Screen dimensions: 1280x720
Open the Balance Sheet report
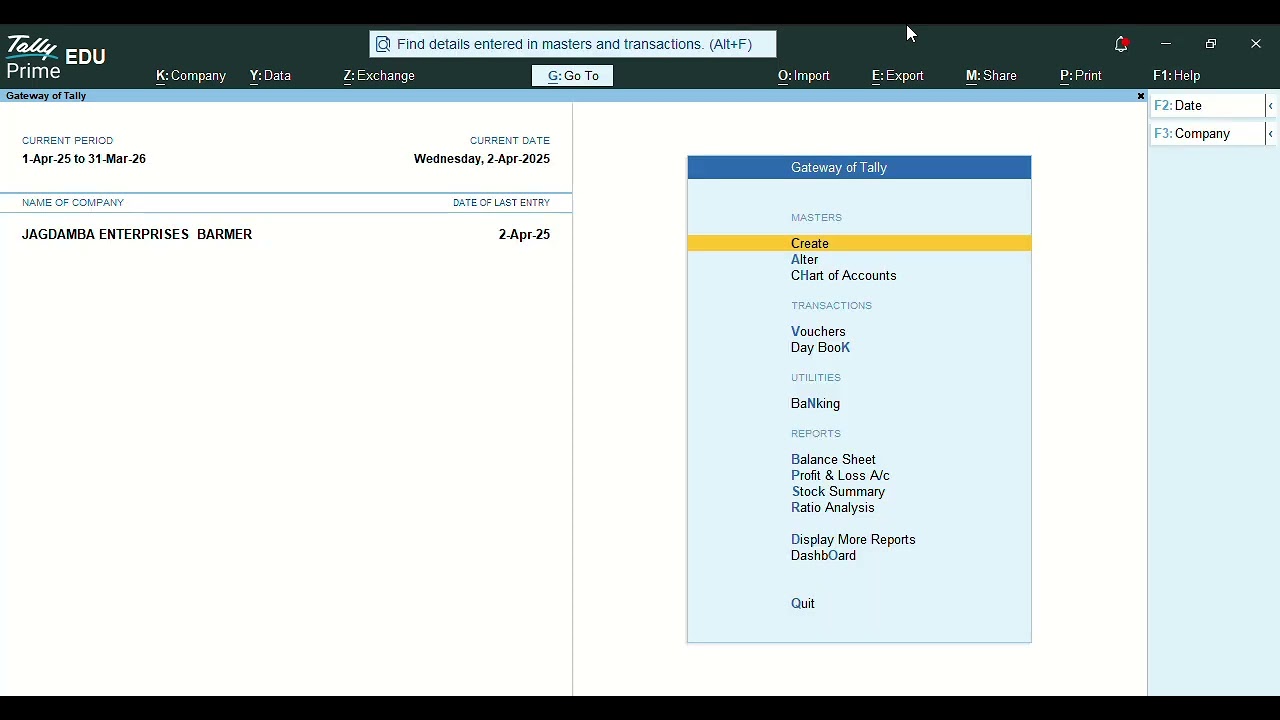pyautogui.click(x=834, y=460)
